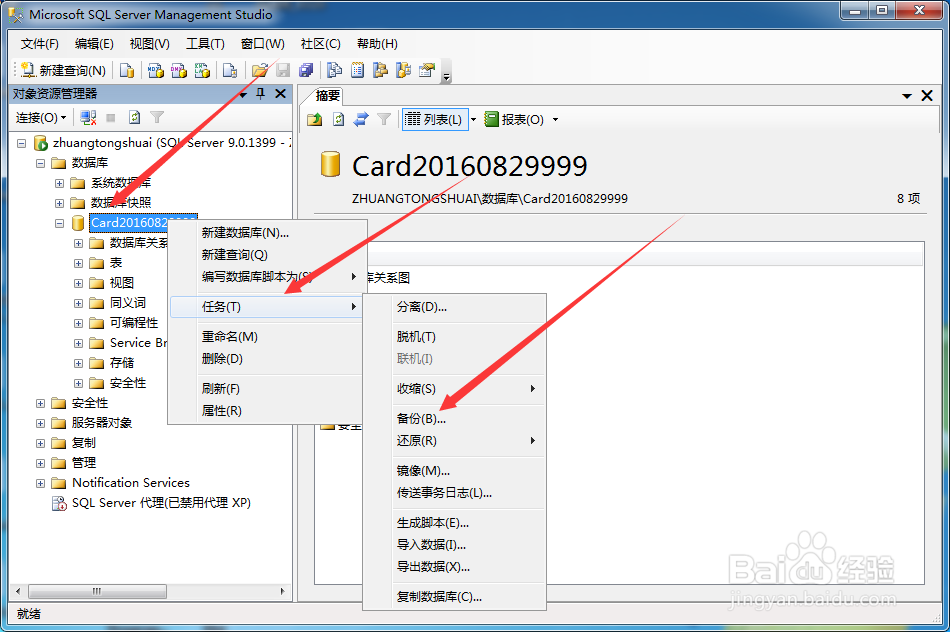
Task: Click the XMLA query toolbar icon
Action: tap(202, 70)
